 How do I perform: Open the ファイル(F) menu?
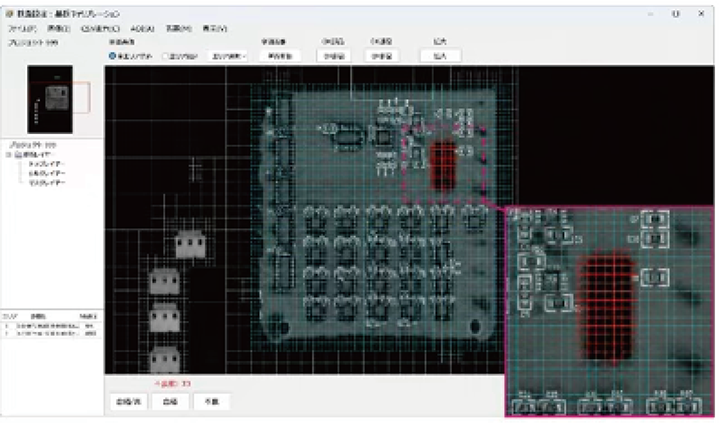pyautogui.click(x=22, y=28)
